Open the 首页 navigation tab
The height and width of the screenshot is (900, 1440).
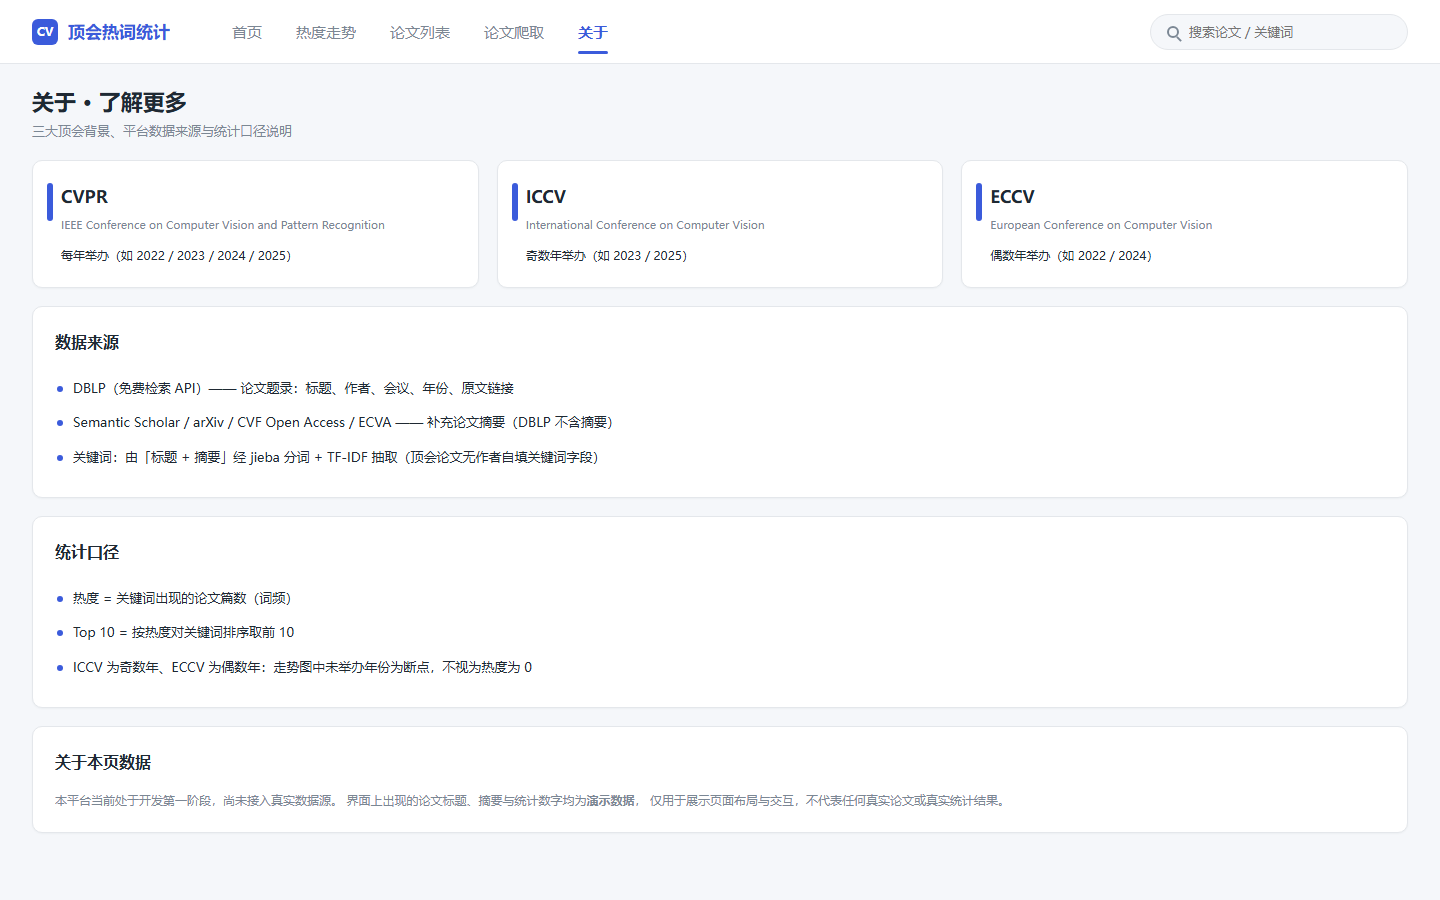[x=247, y=33]
